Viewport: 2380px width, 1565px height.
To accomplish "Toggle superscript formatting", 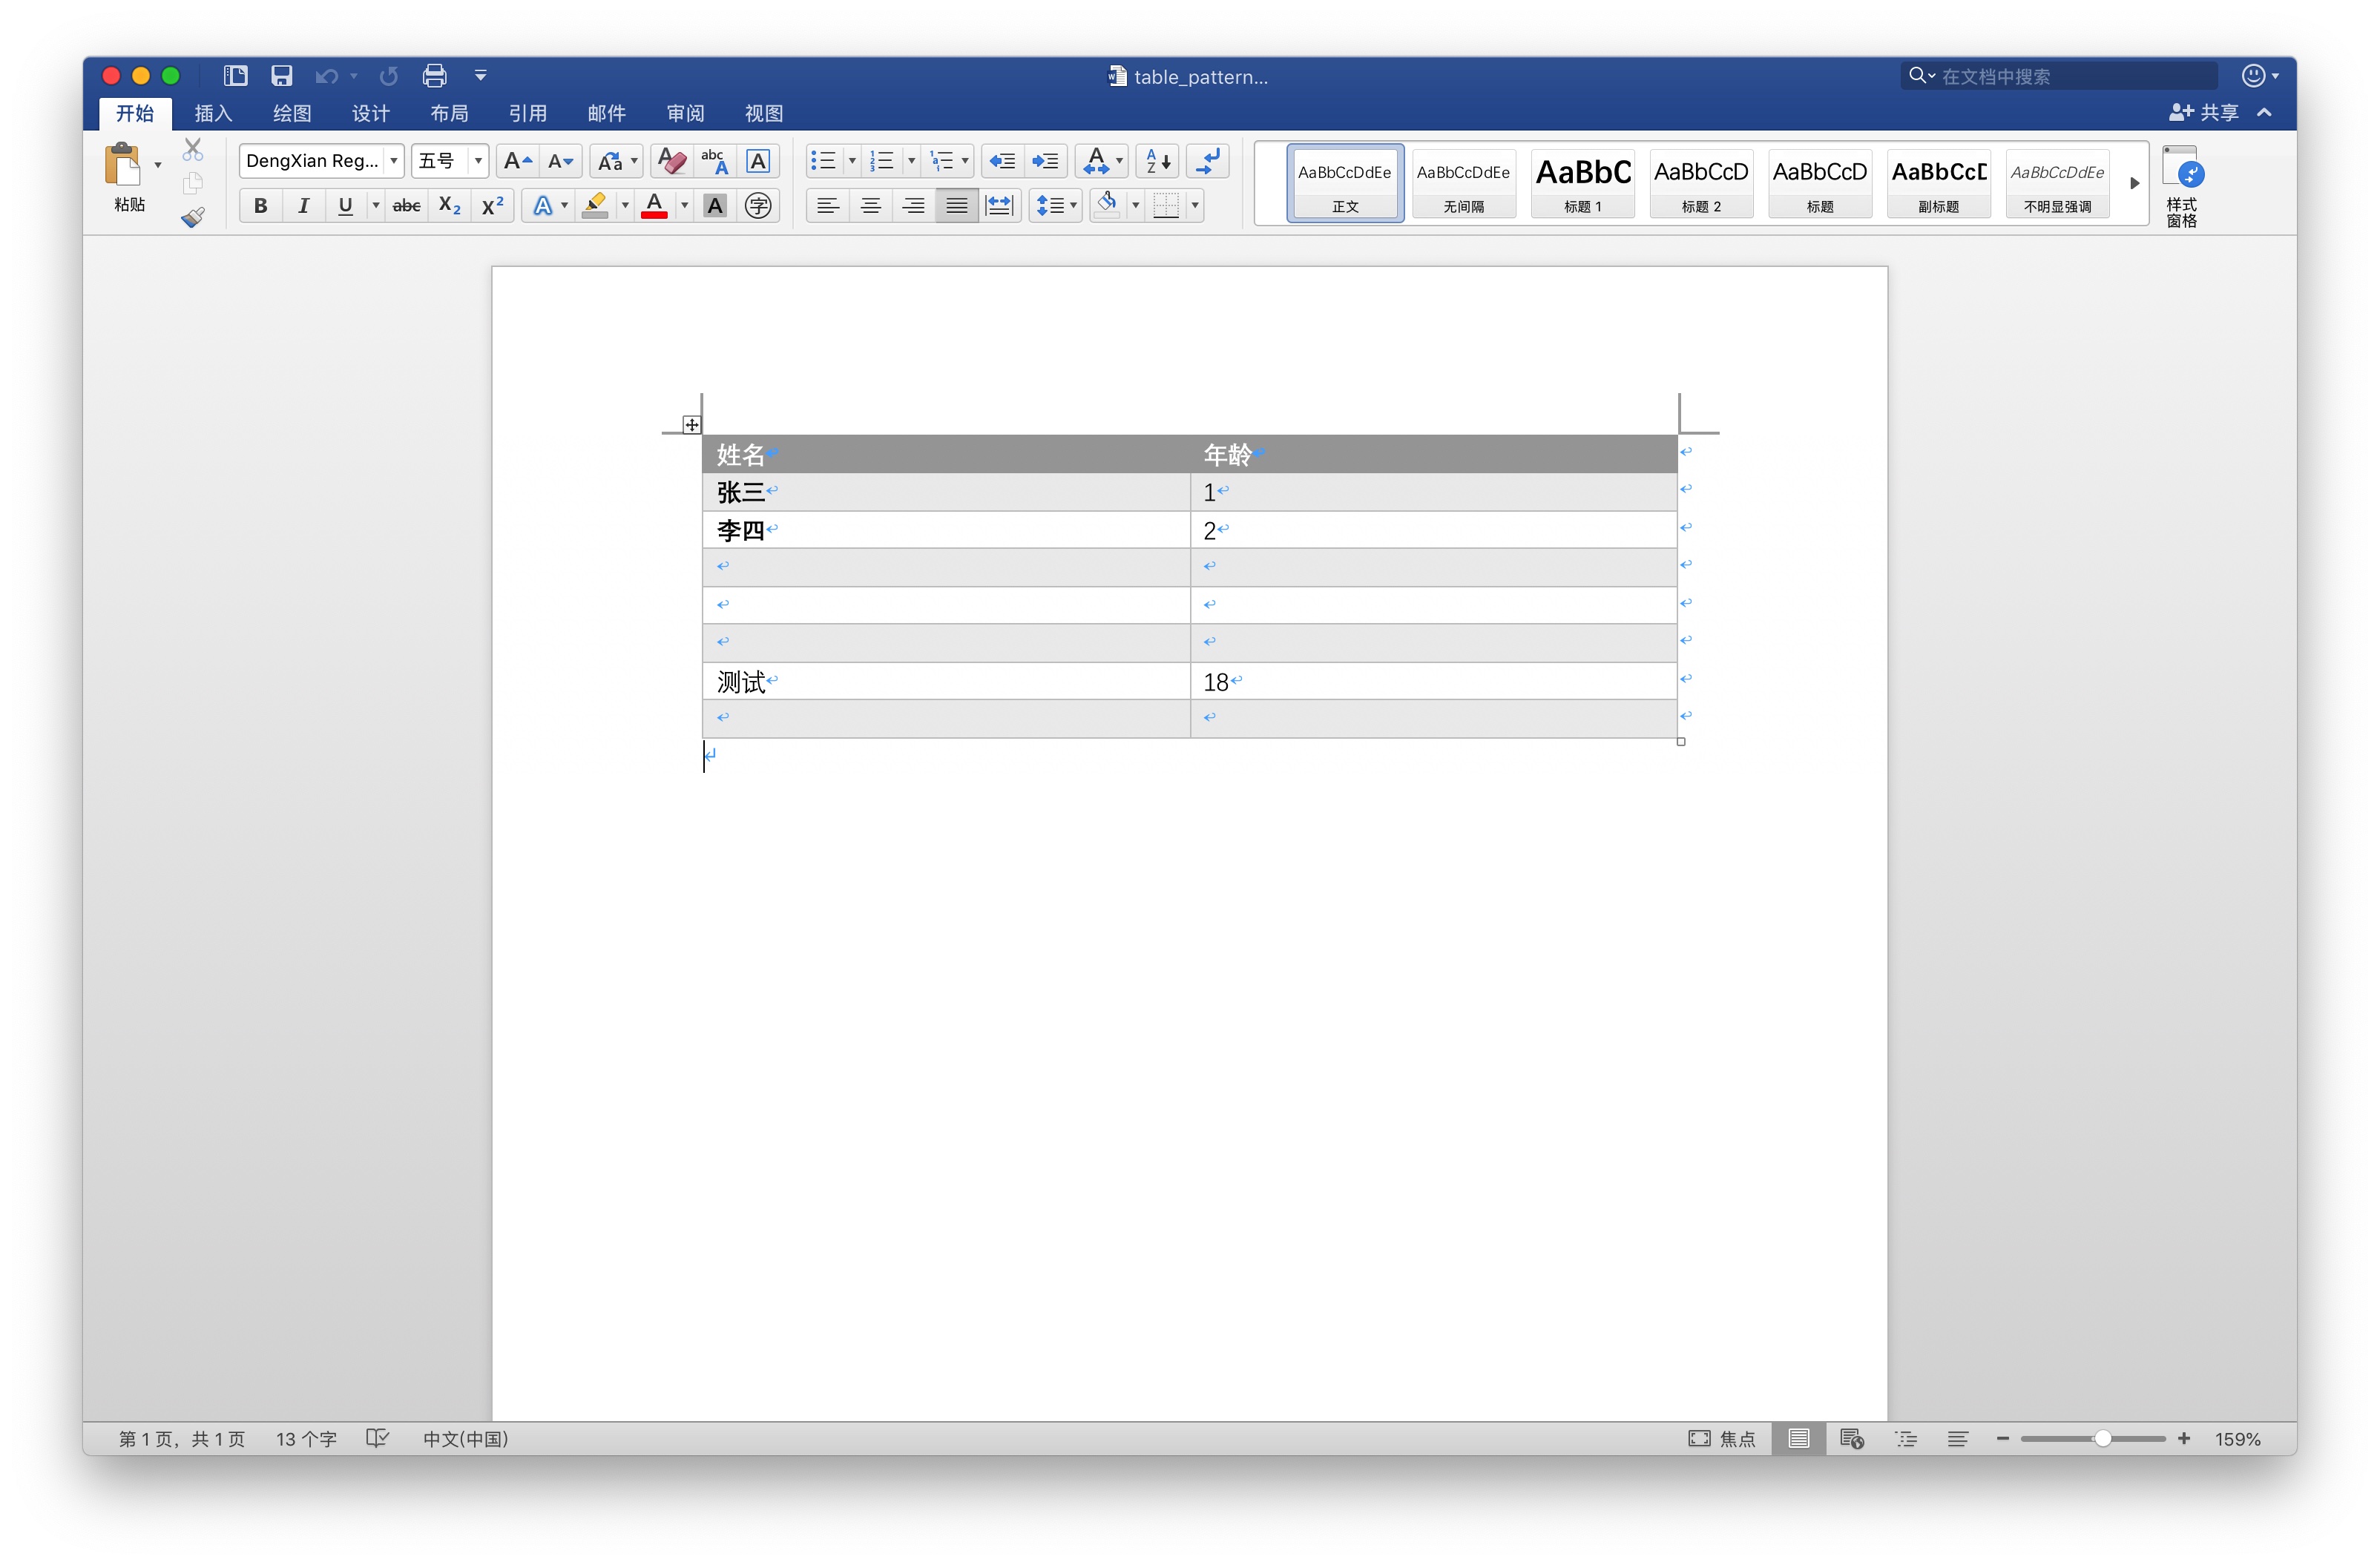I will pyautogui.click(x=493, y=206).
